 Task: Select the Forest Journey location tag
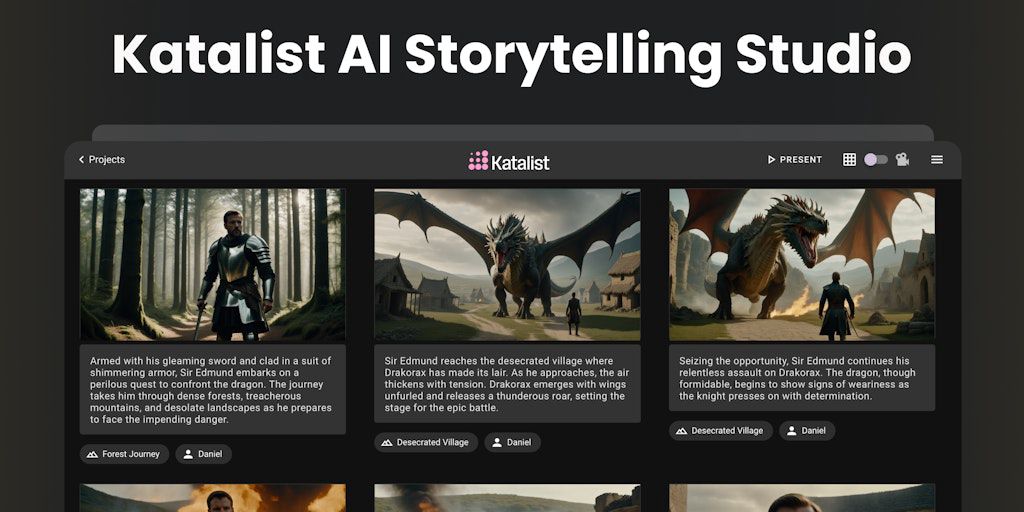coord(124,454)
